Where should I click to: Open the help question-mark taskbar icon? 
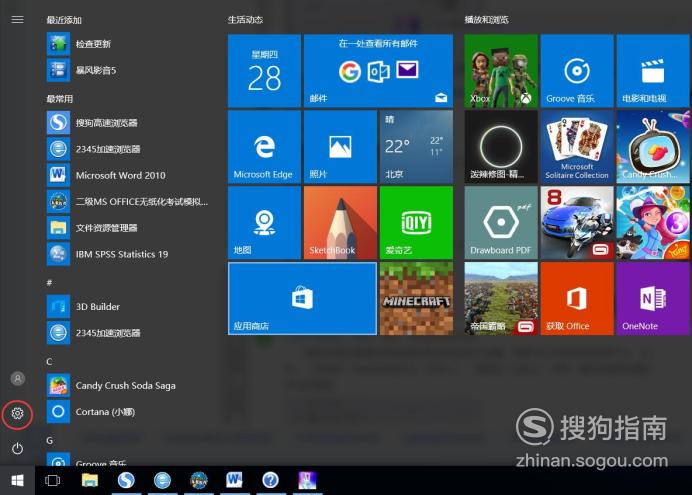coord(271,480)
